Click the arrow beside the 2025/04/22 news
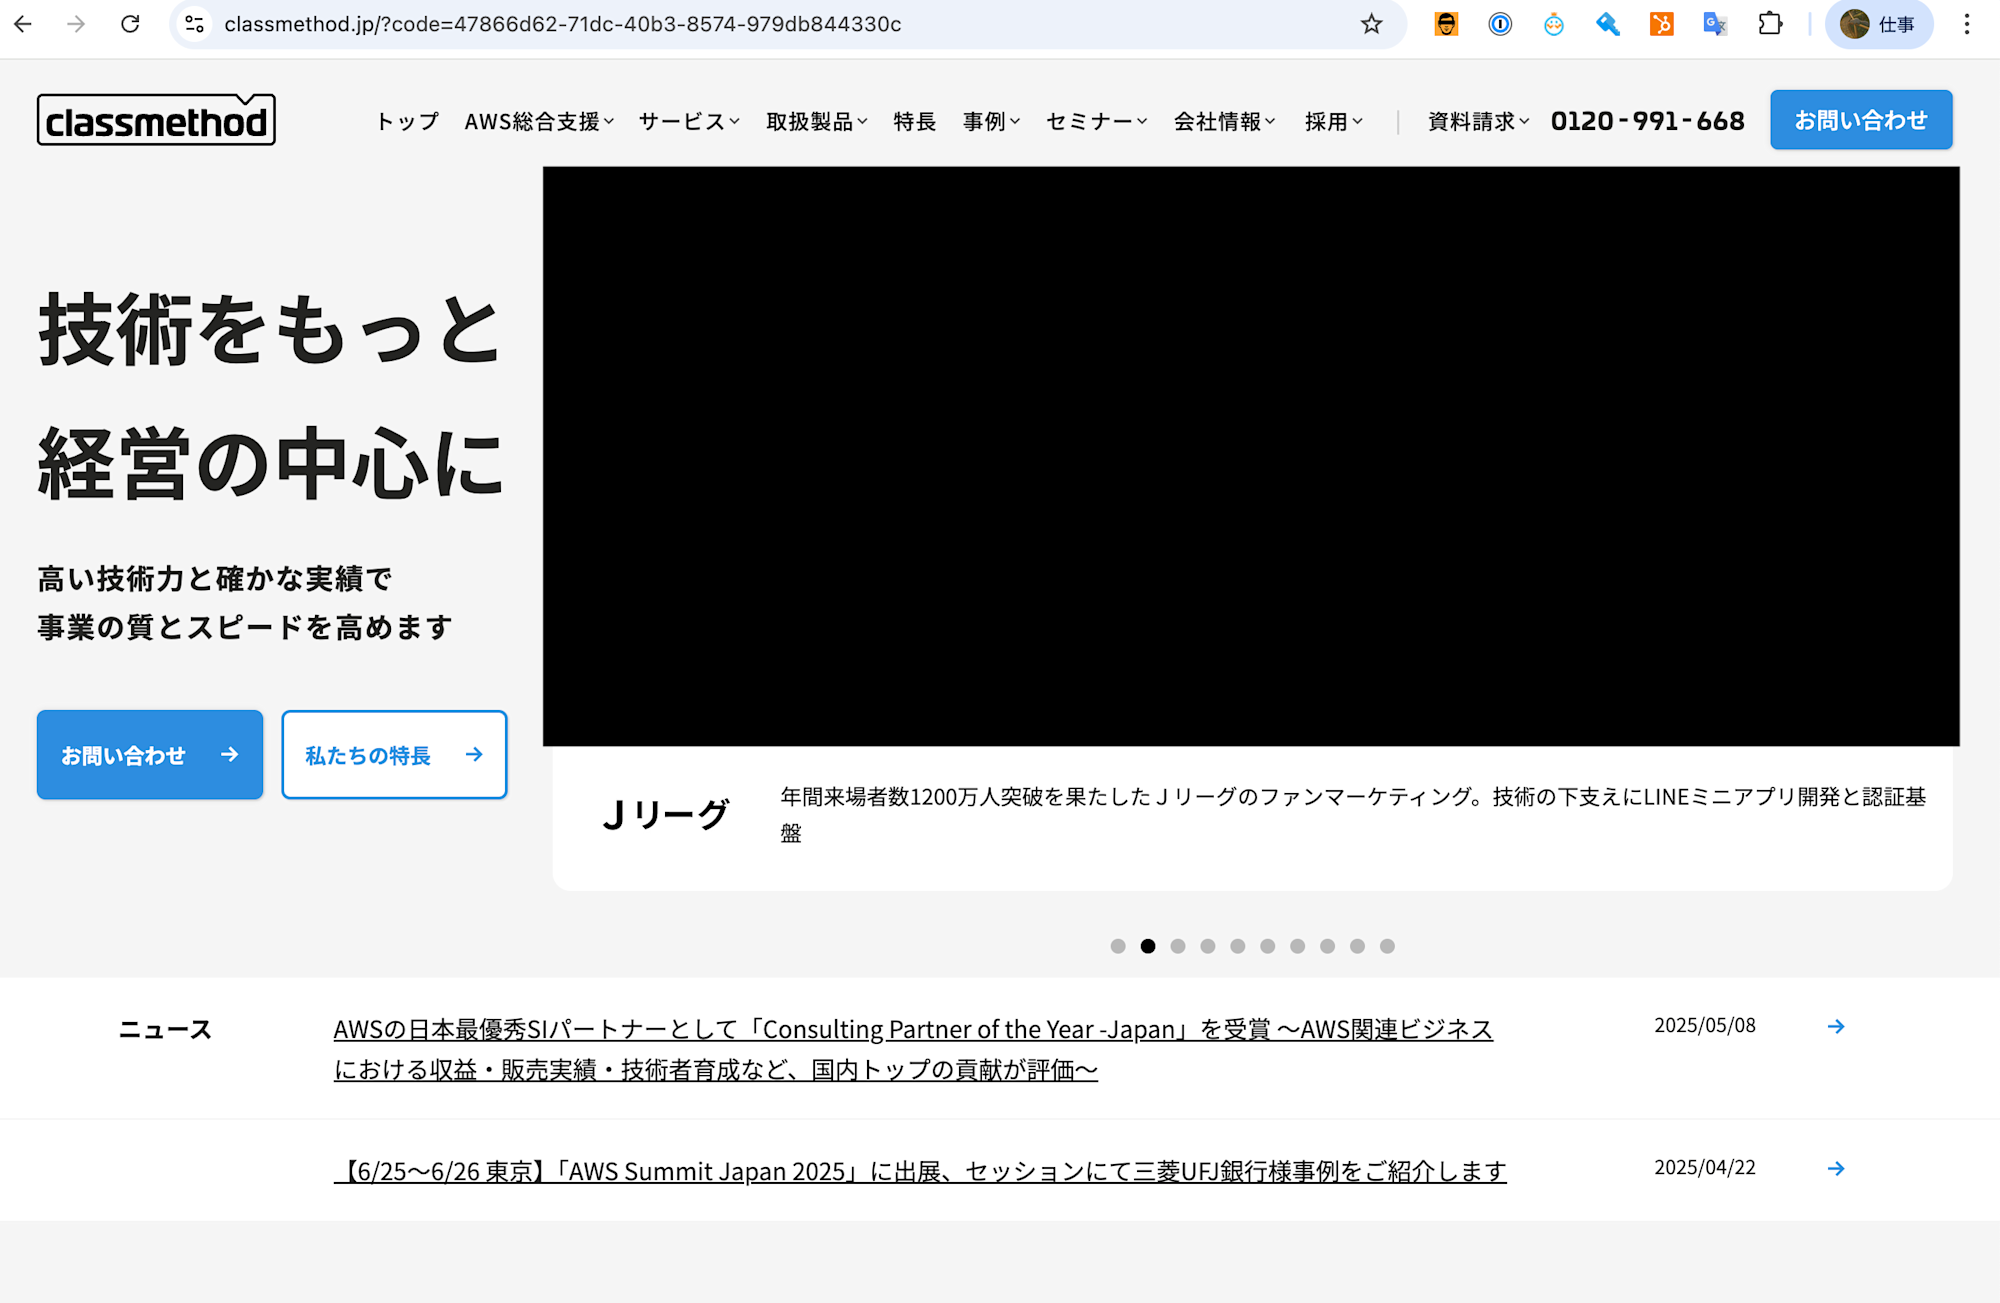2000x1303 pixels. pyautogui.click(x=1836, y=1168)
